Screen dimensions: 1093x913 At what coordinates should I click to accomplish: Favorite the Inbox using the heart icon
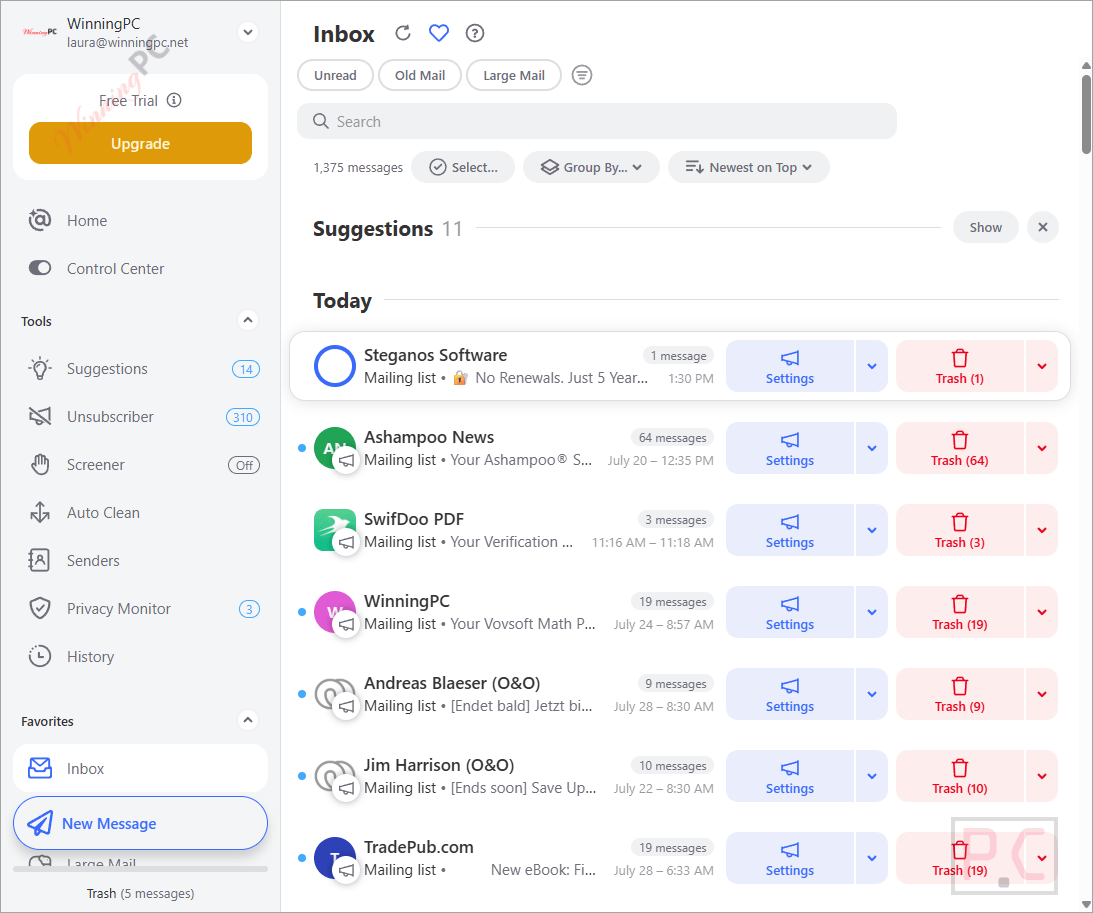point(438,33)
